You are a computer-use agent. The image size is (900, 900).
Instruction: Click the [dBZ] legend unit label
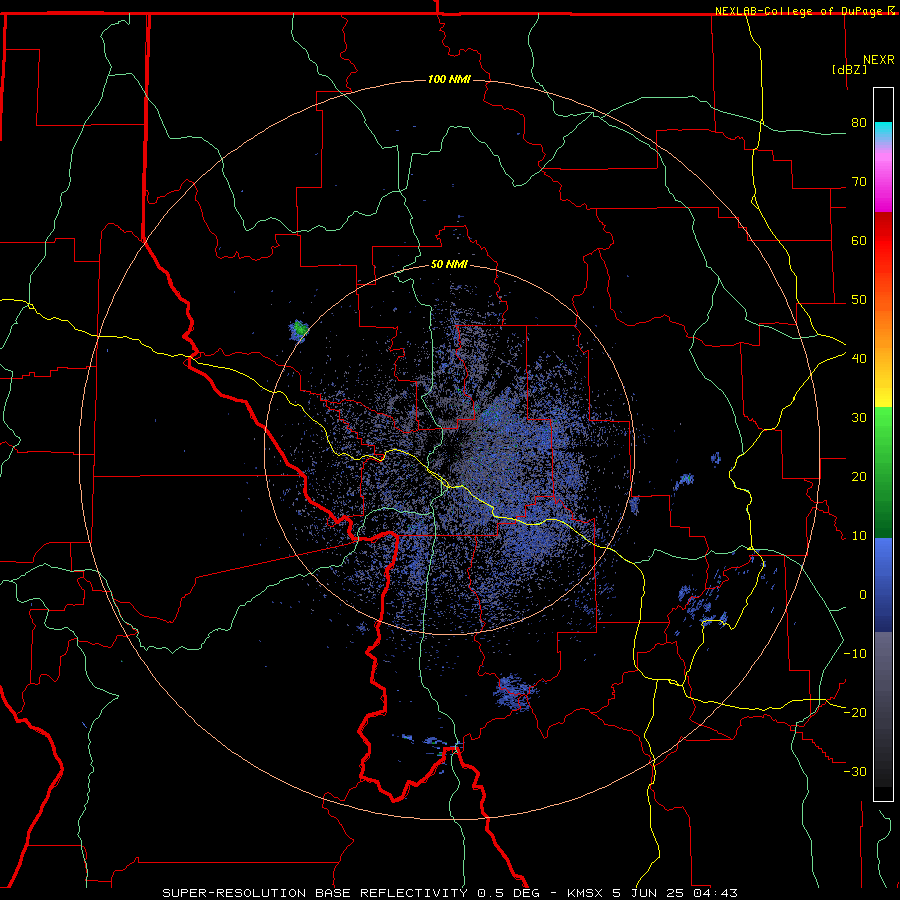point(849,69)
